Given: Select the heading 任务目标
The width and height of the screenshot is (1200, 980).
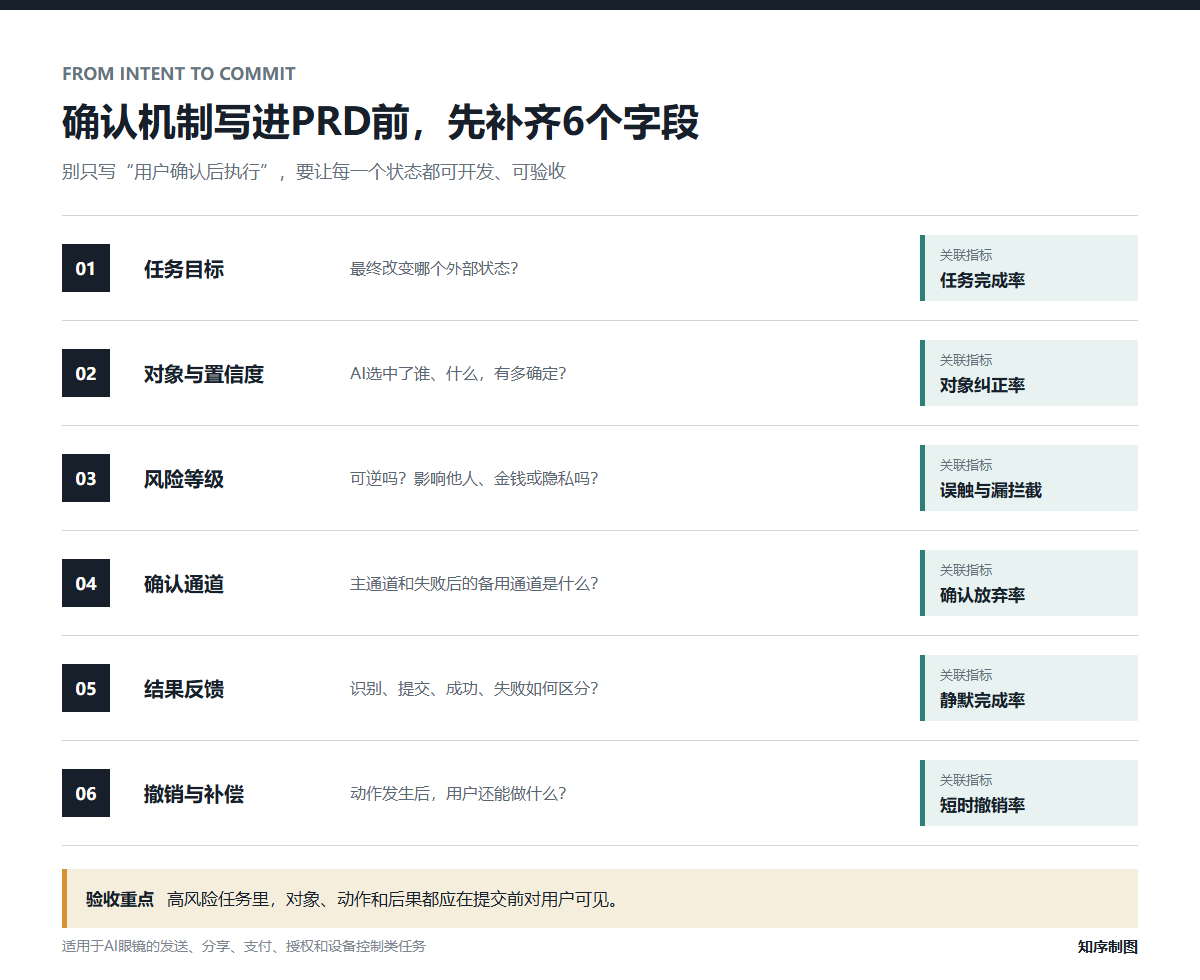Looking at the screenshot, I should [184, 269].
